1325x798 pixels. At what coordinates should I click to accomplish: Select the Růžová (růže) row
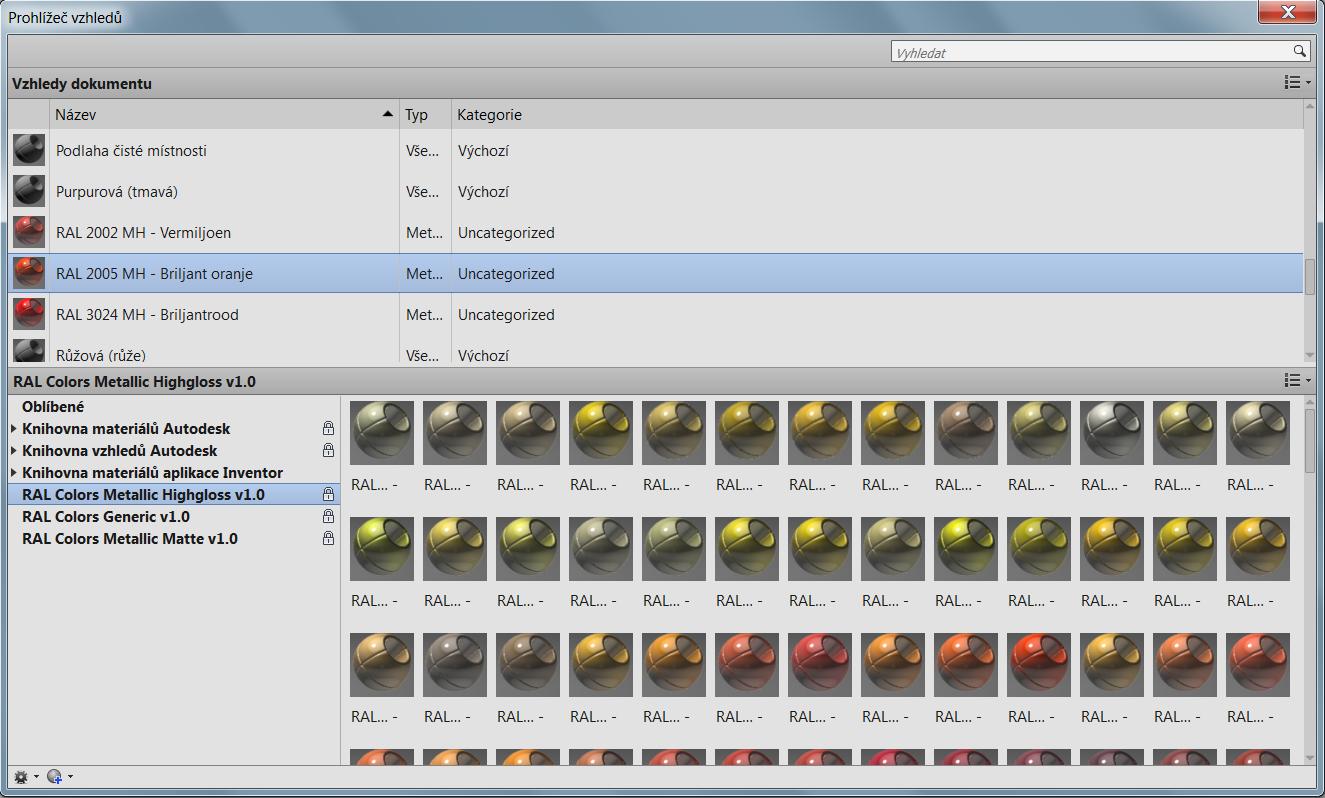[655, 350]
